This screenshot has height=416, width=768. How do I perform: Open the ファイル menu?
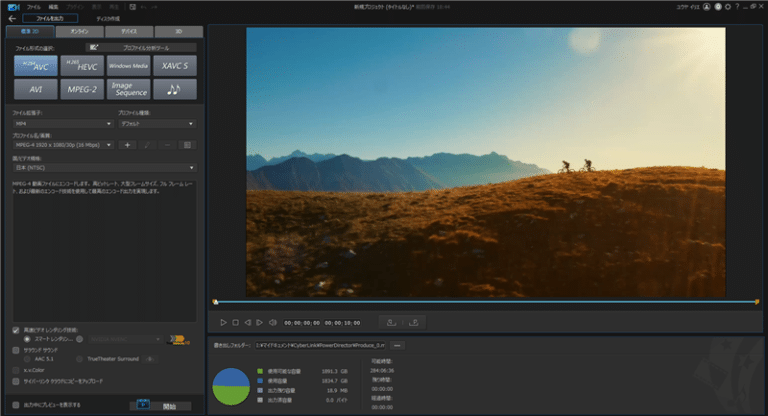click(35, 5)
